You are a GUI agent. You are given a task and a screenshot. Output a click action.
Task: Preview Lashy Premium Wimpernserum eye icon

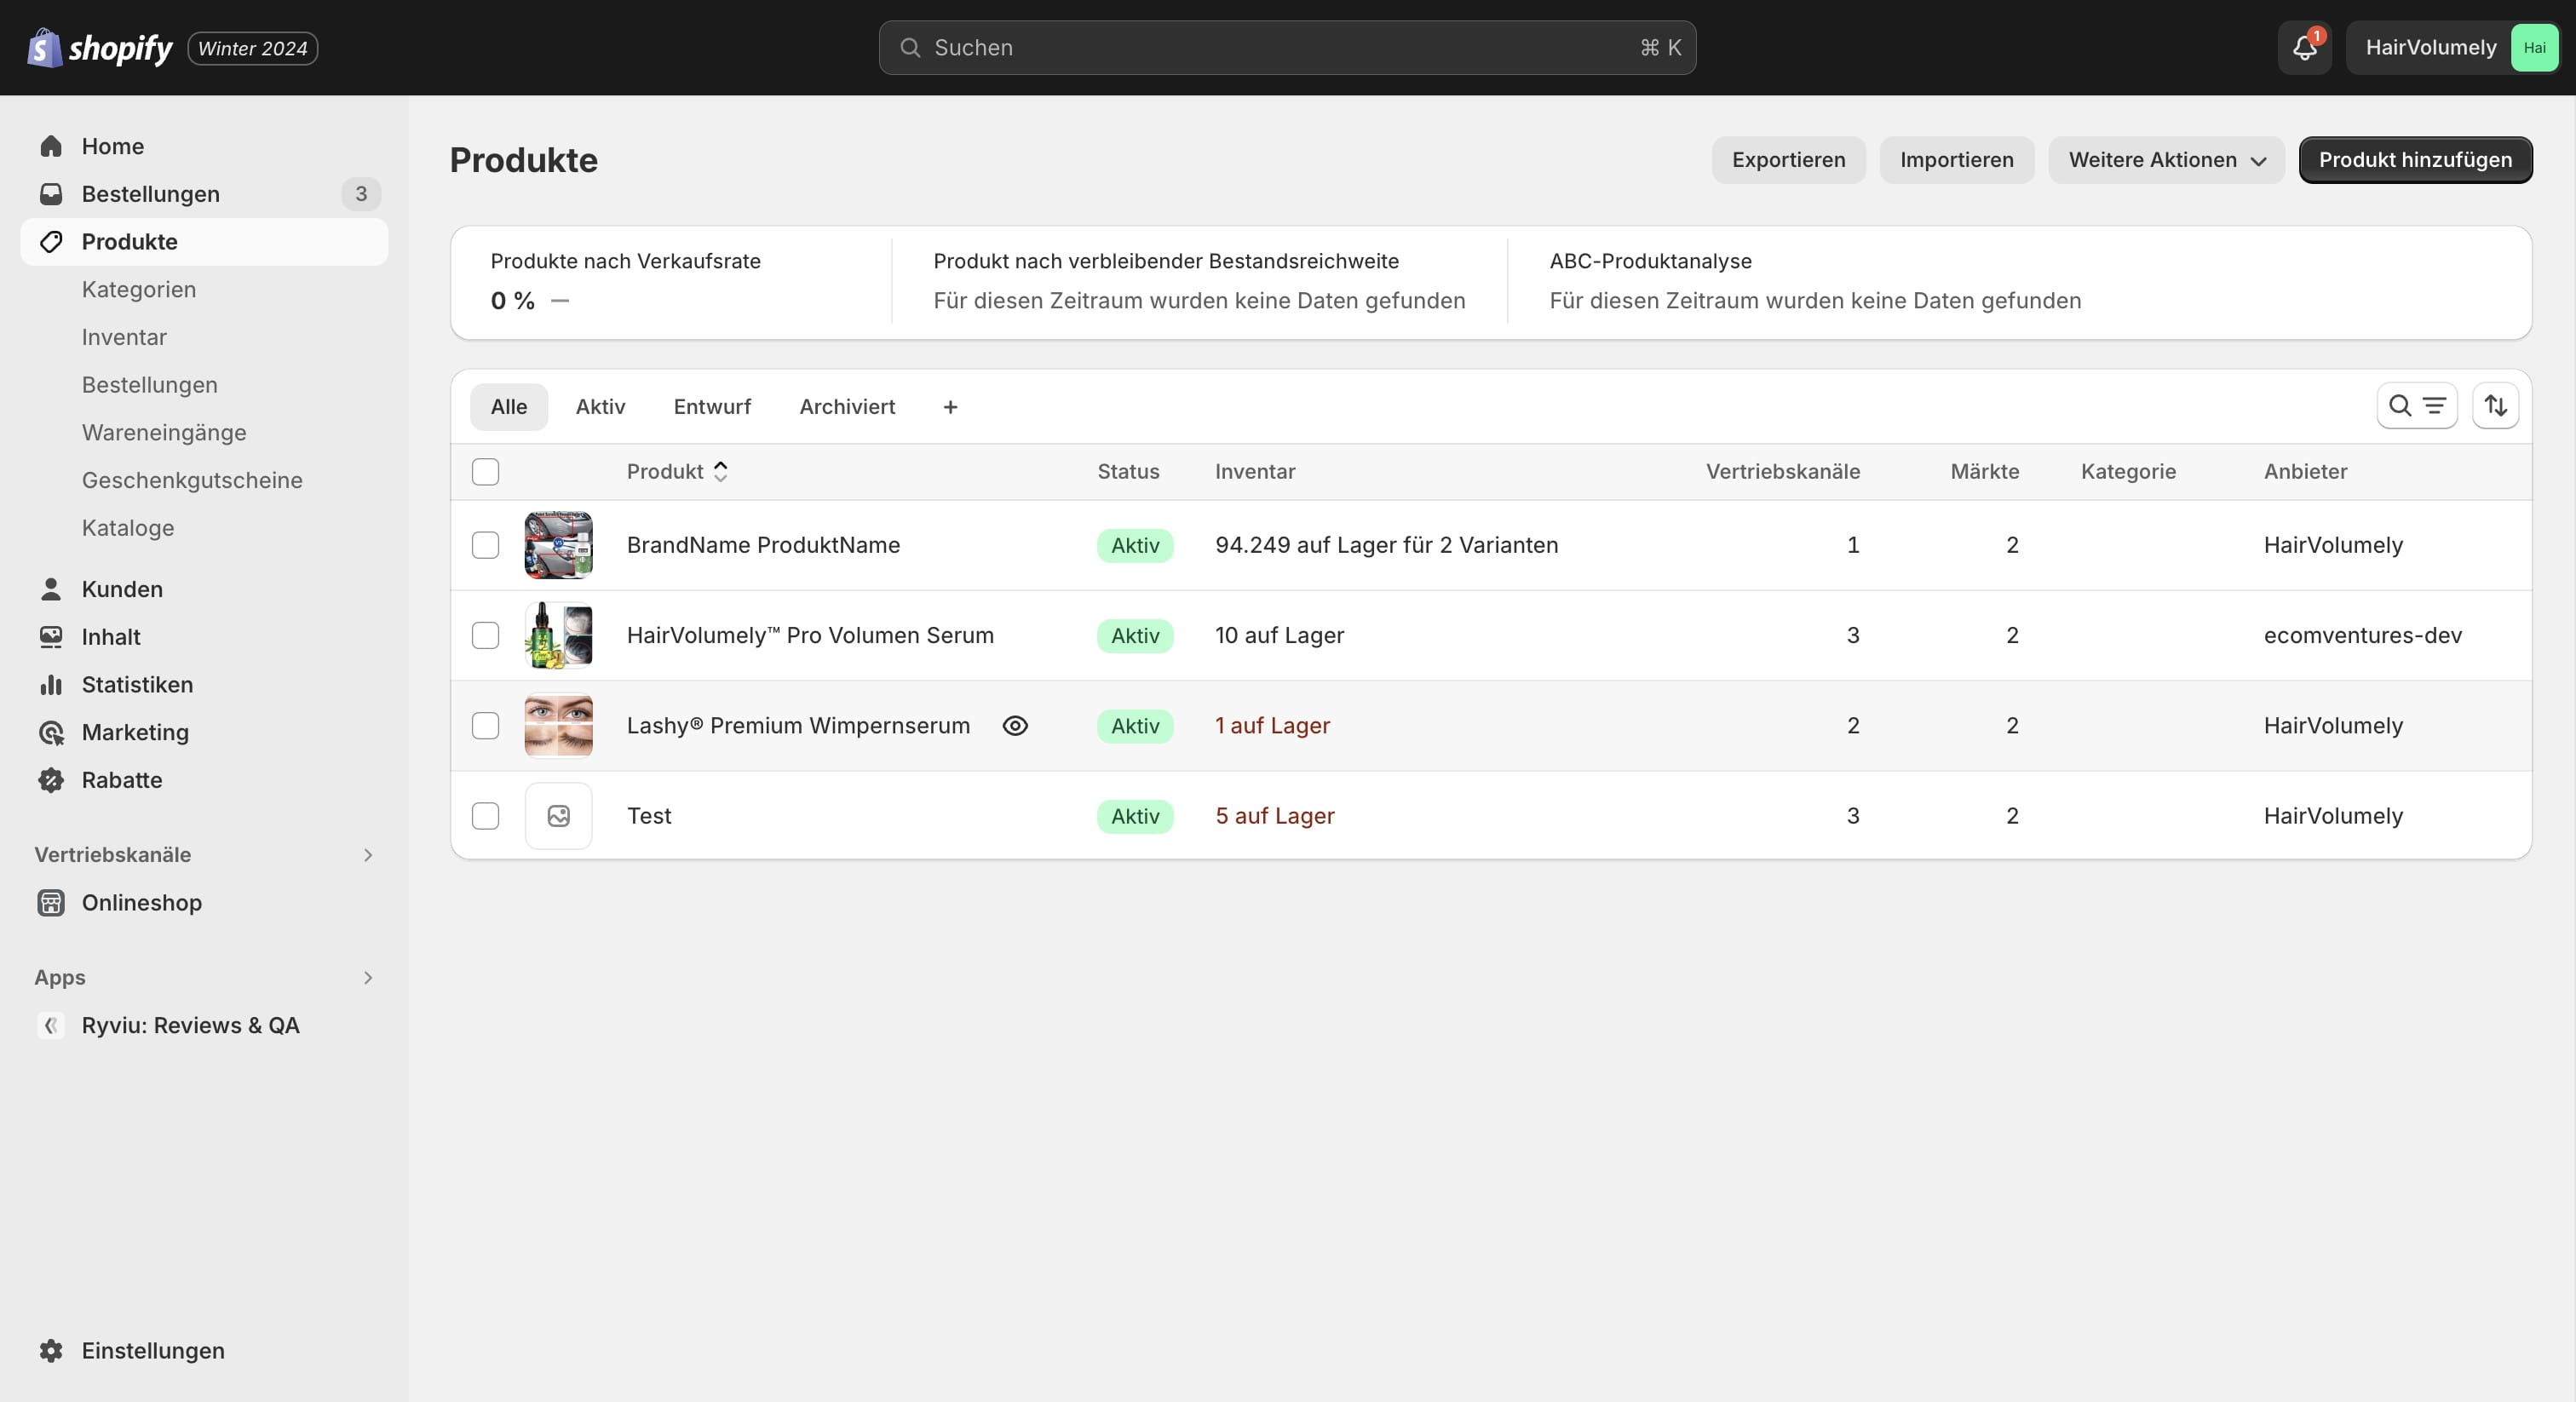click(x=1015, y=726)
